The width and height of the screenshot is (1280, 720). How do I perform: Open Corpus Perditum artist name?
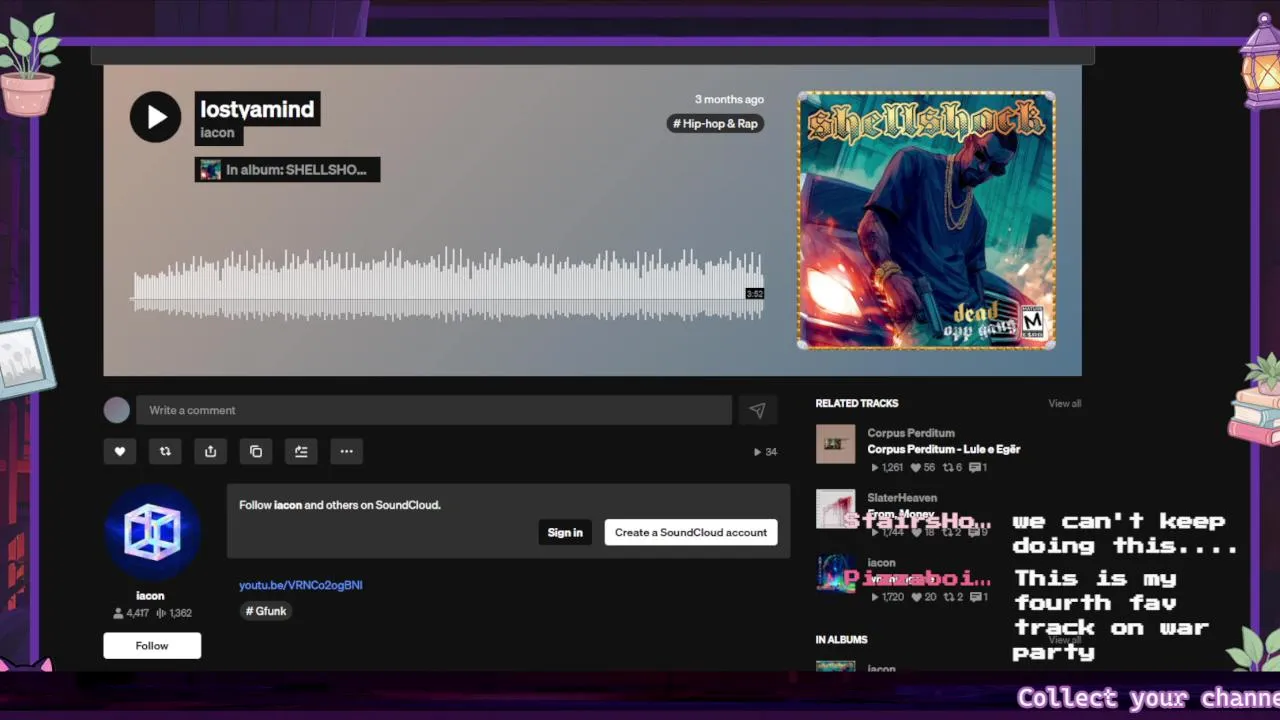pyautogui.click(x=911, y=433)
